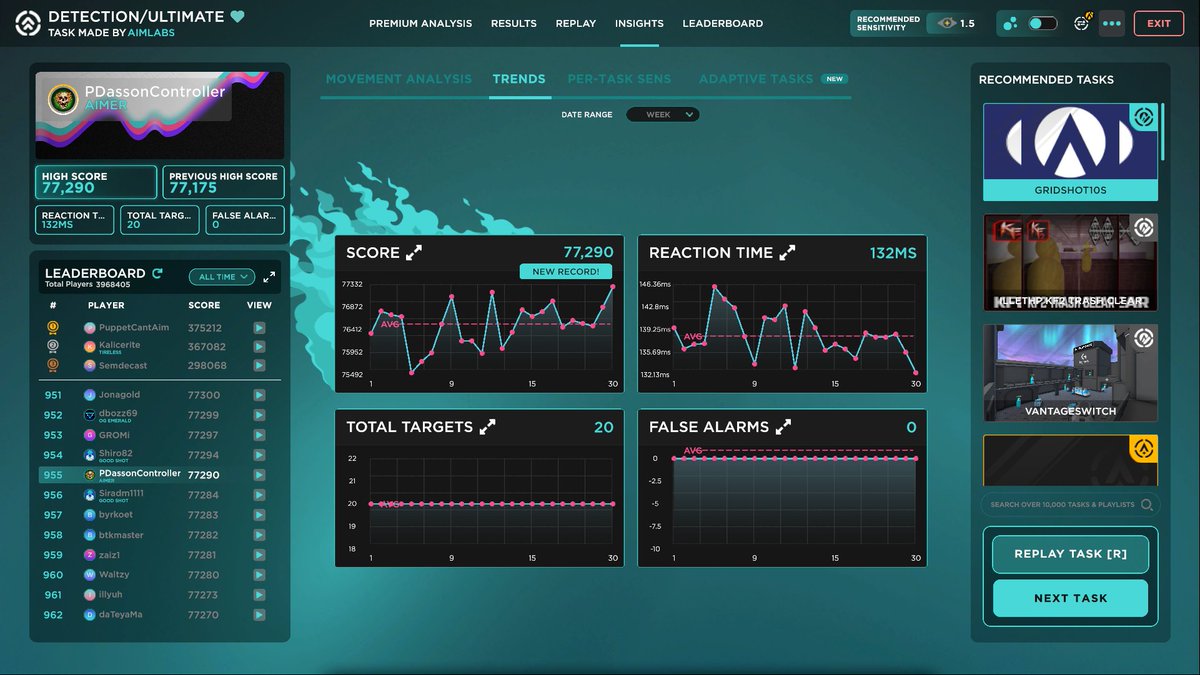
Task: View PuppetCantAim's replay
Action: [x=259, y=327]
